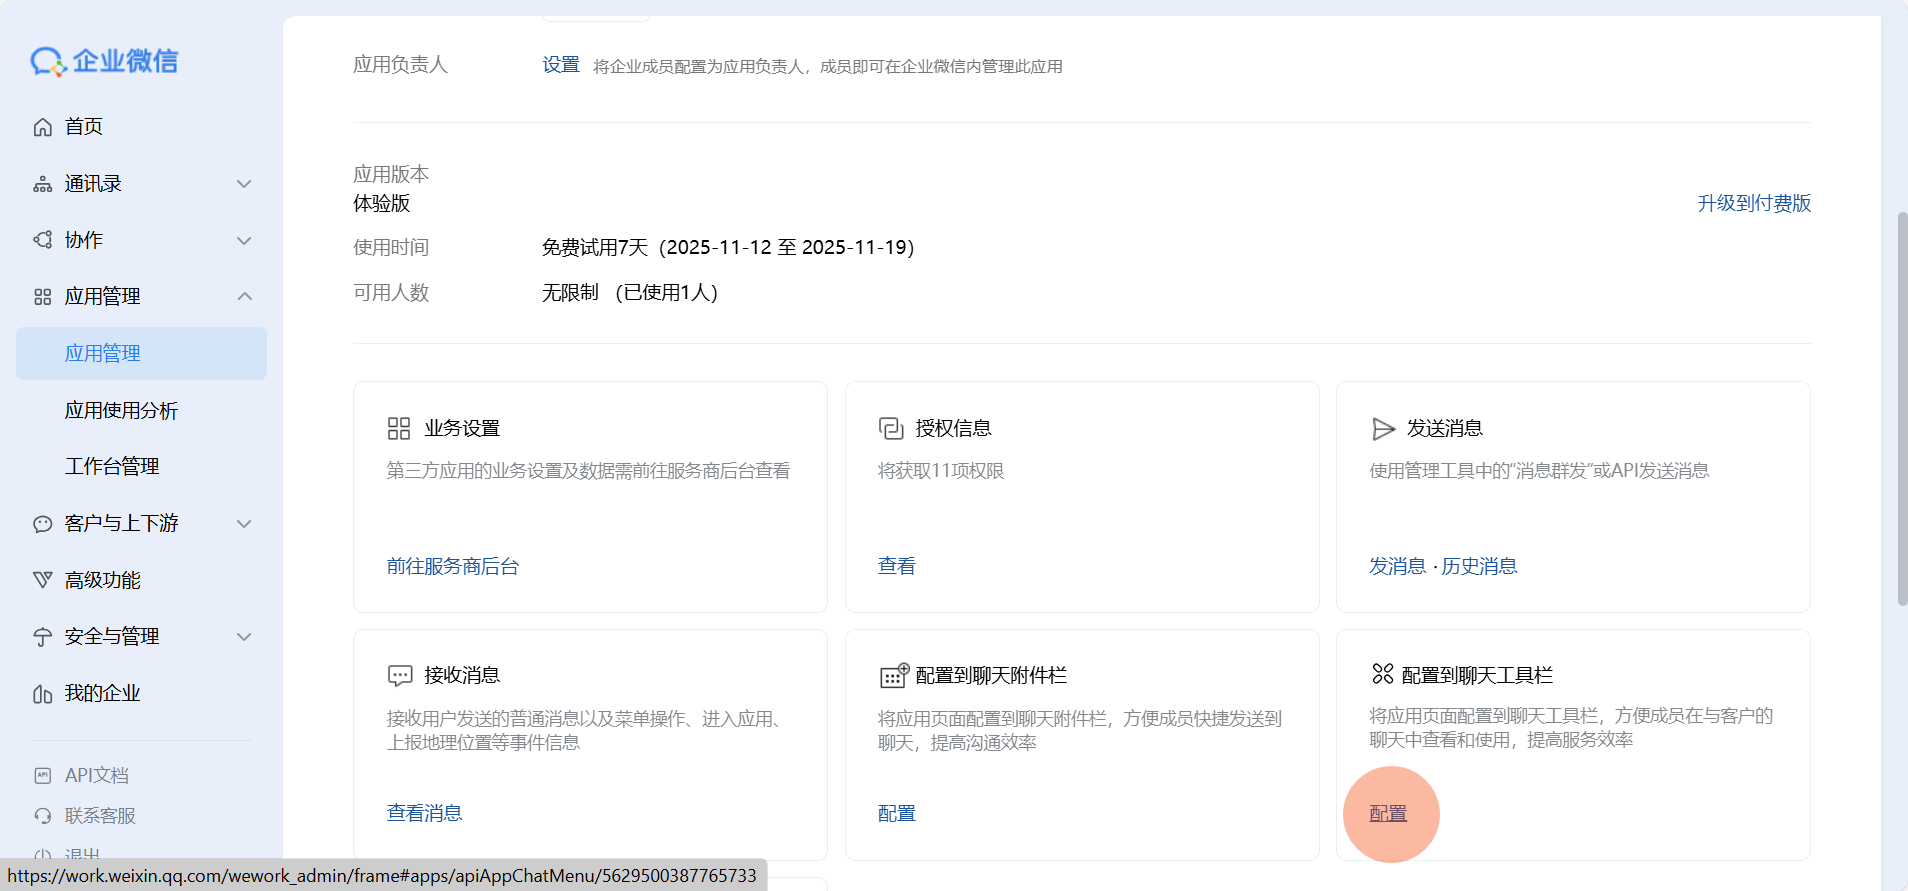
Task: Expand the 通讯录 submenu chevron
Action: (244, 184)
